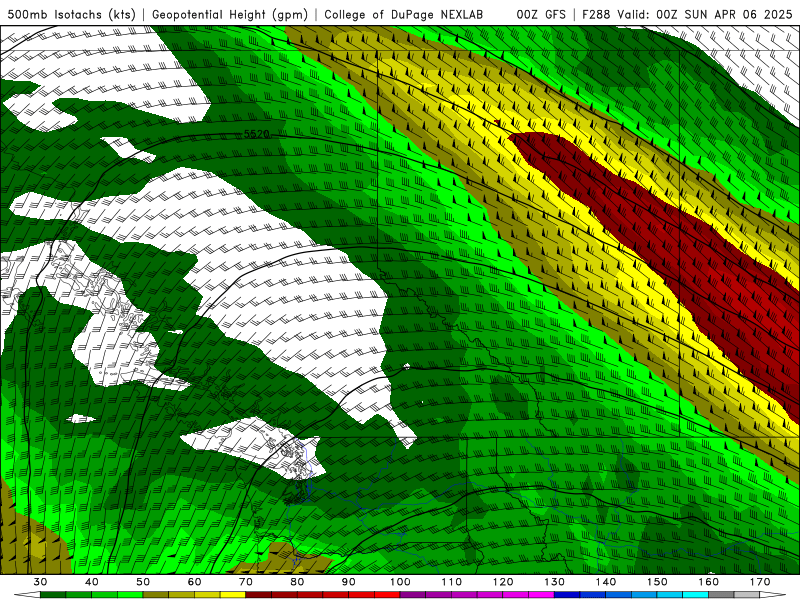Click the legend value 170

tap(760, 582)
